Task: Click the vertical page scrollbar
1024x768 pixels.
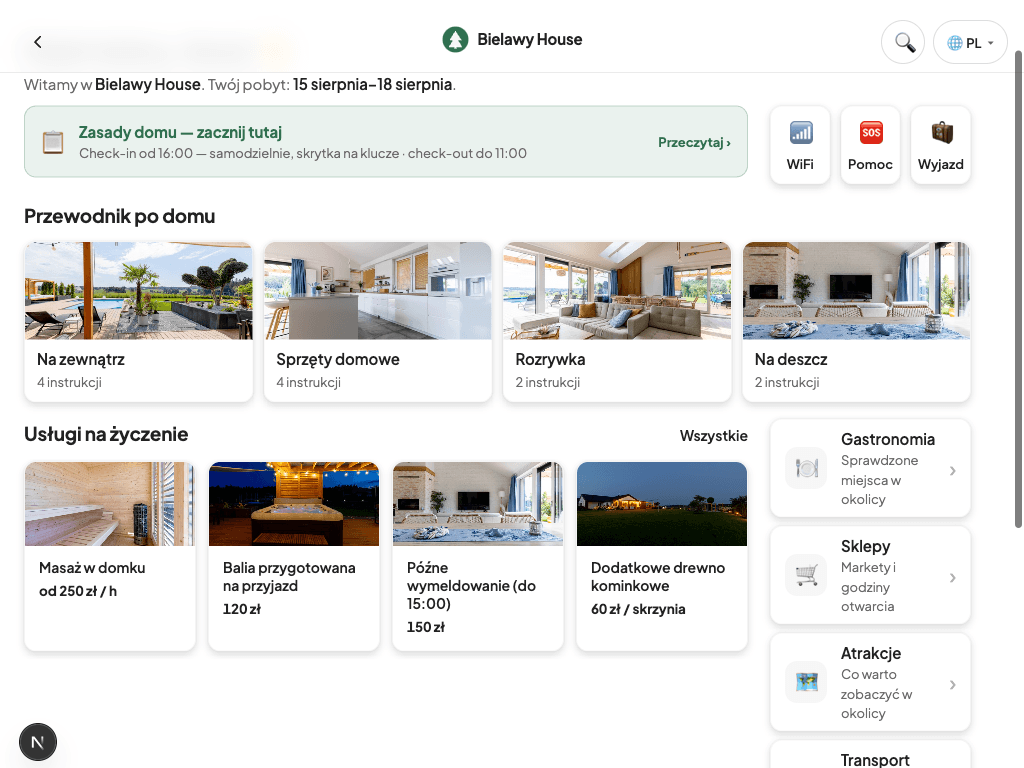Action: click(x=1018, y=289)
